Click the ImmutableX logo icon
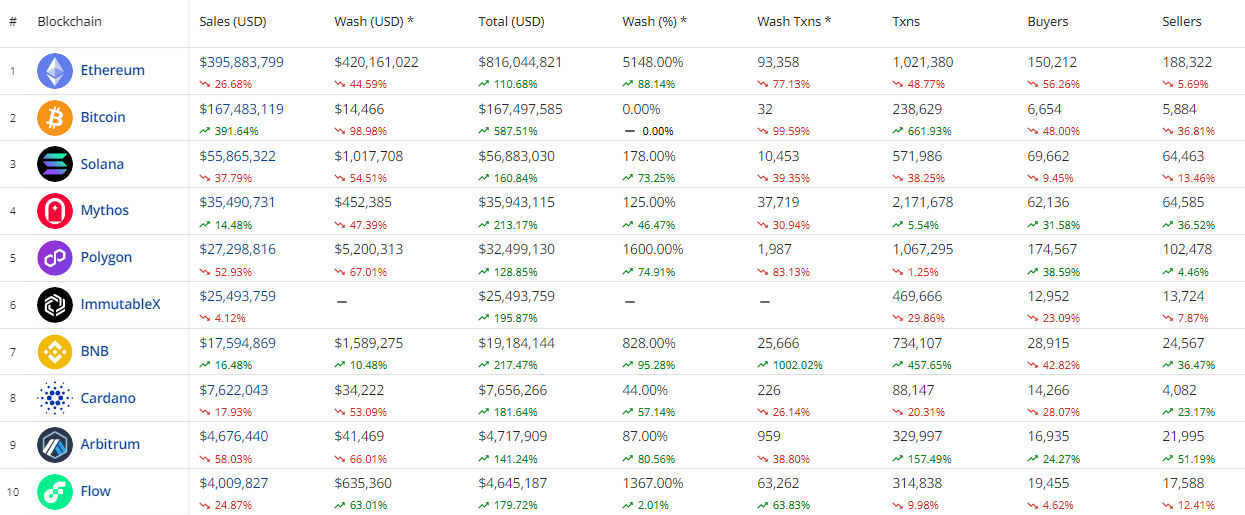Viewport: 1245px width, 515px height. (55, 304)
